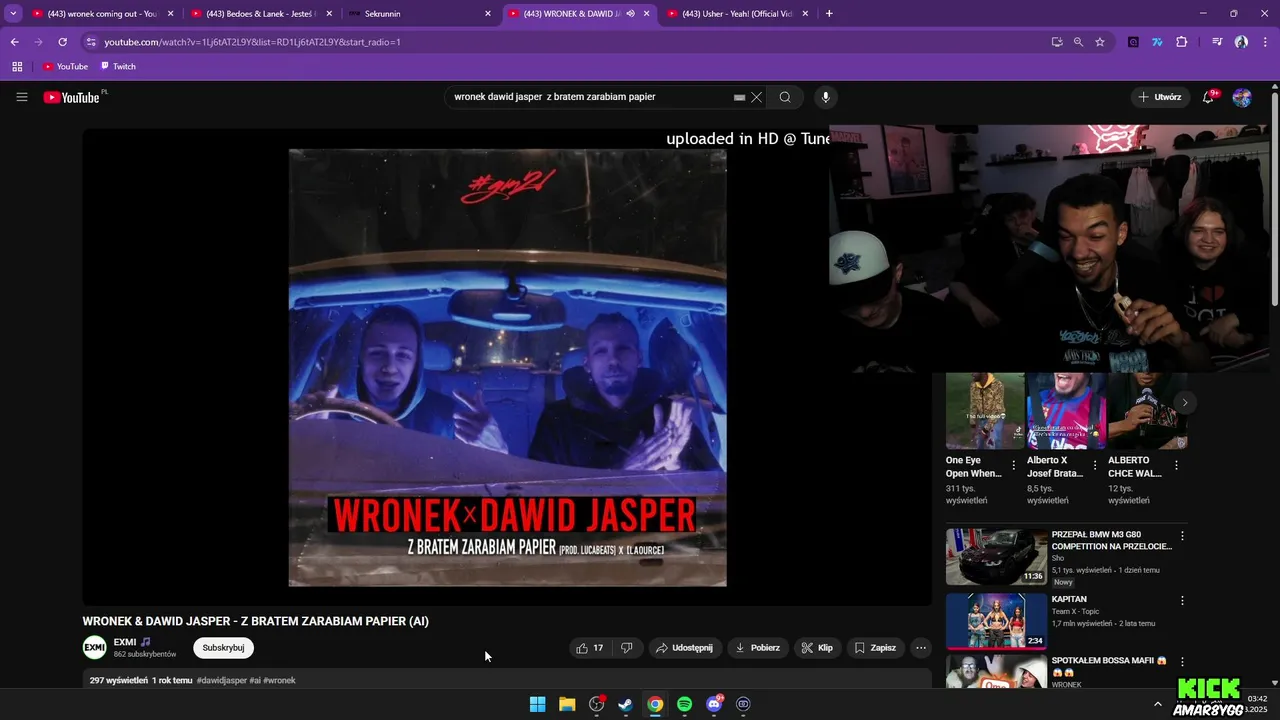Viewport: 1280px width, 720px height.
Task: Show next recommendation chips with arrow
Action: click(x=1185, y=402)
